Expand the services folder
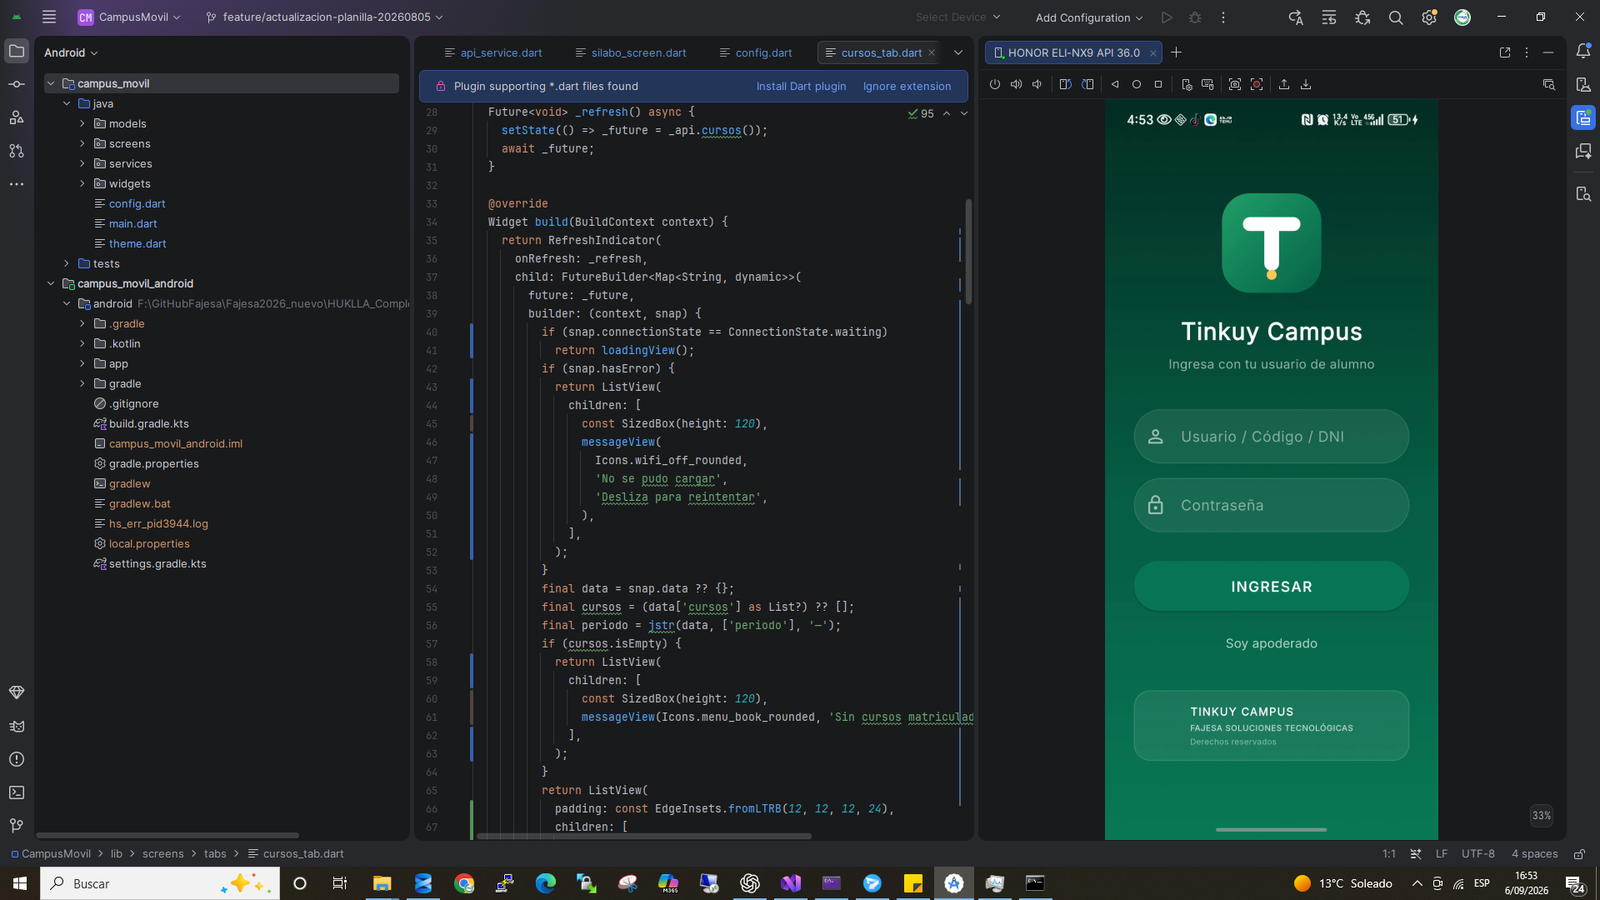The image size is (1600, 900). point(83,164)
